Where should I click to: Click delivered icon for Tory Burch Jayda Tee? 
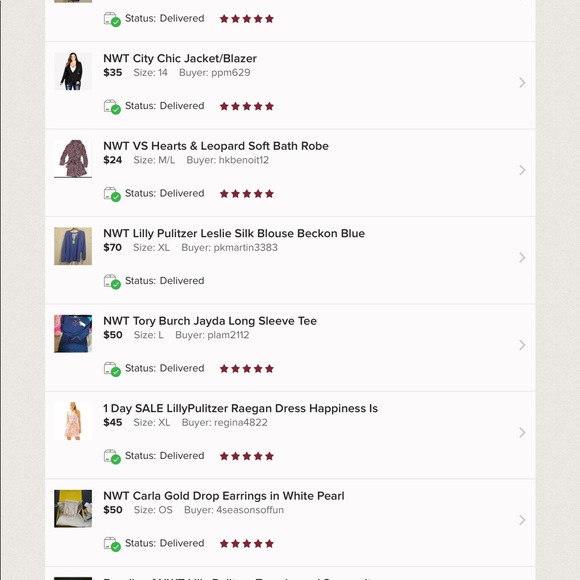(112, 369)
